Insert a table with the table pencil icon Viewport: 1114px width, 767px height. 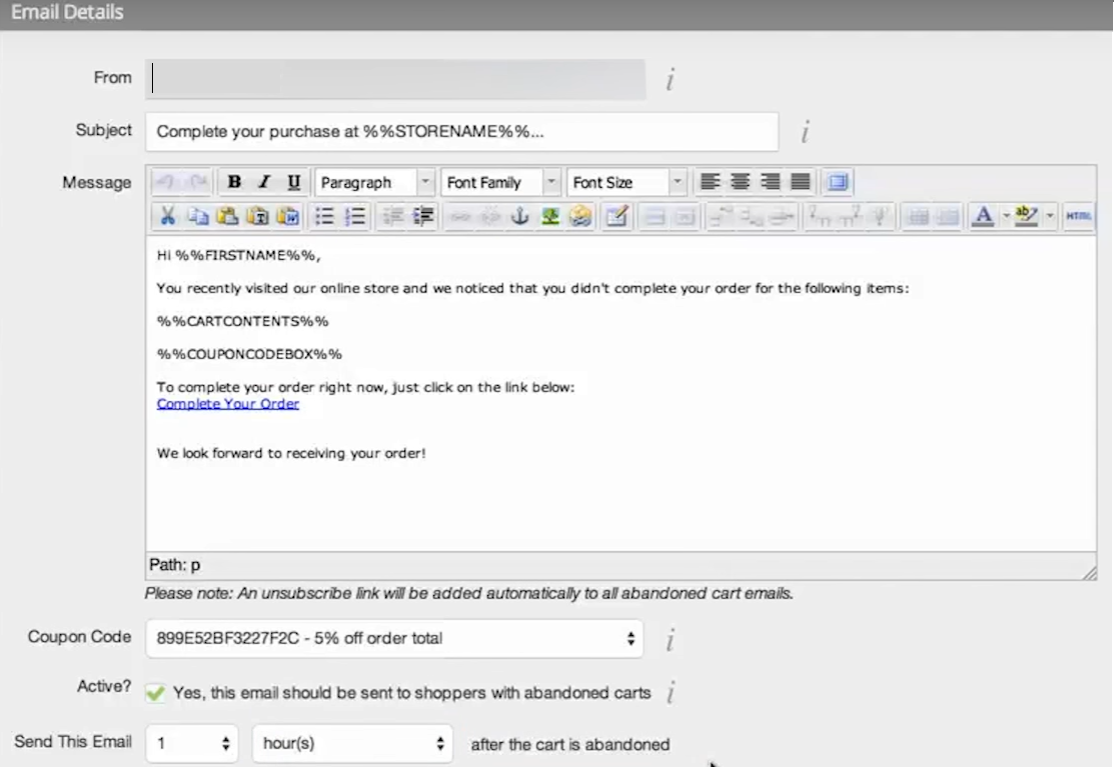[x=617, y=216]
